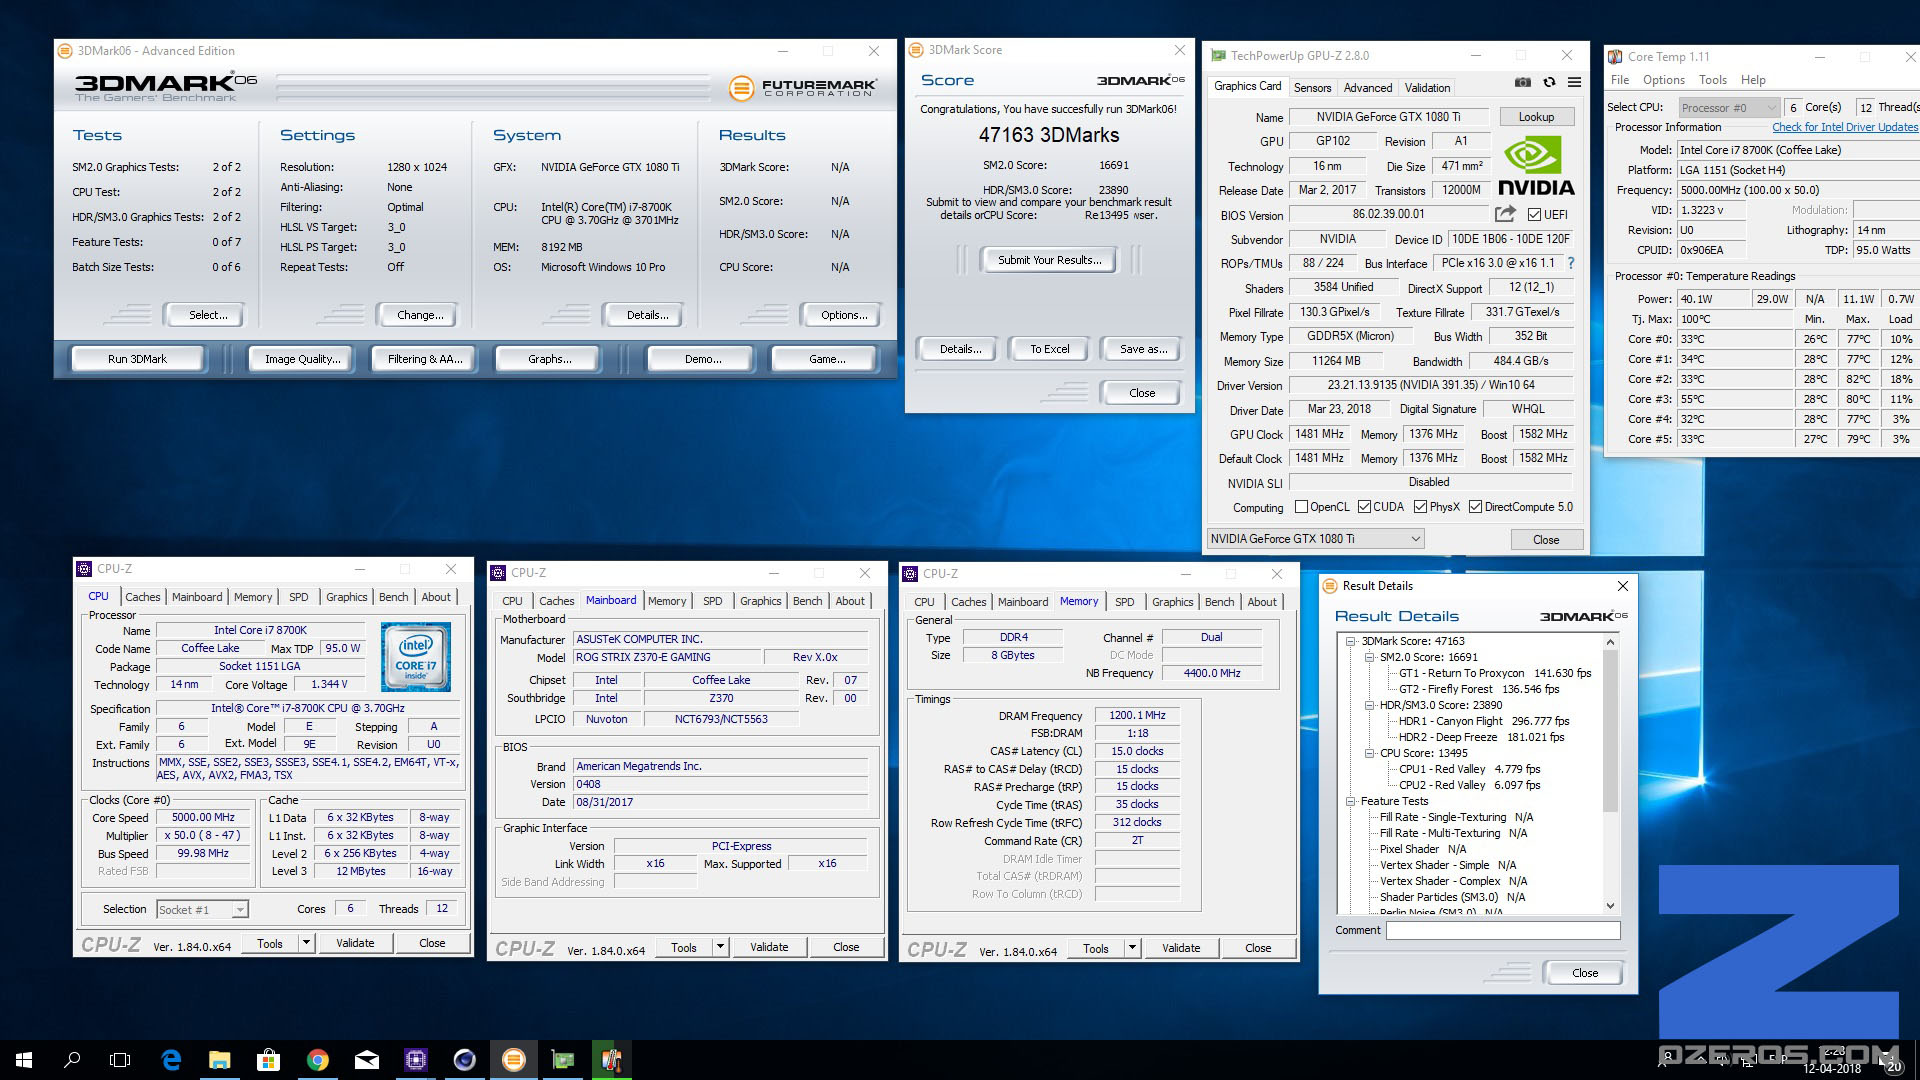Open the taskbar search
The image size is (1920, 1080).
tap(72, 1060)
